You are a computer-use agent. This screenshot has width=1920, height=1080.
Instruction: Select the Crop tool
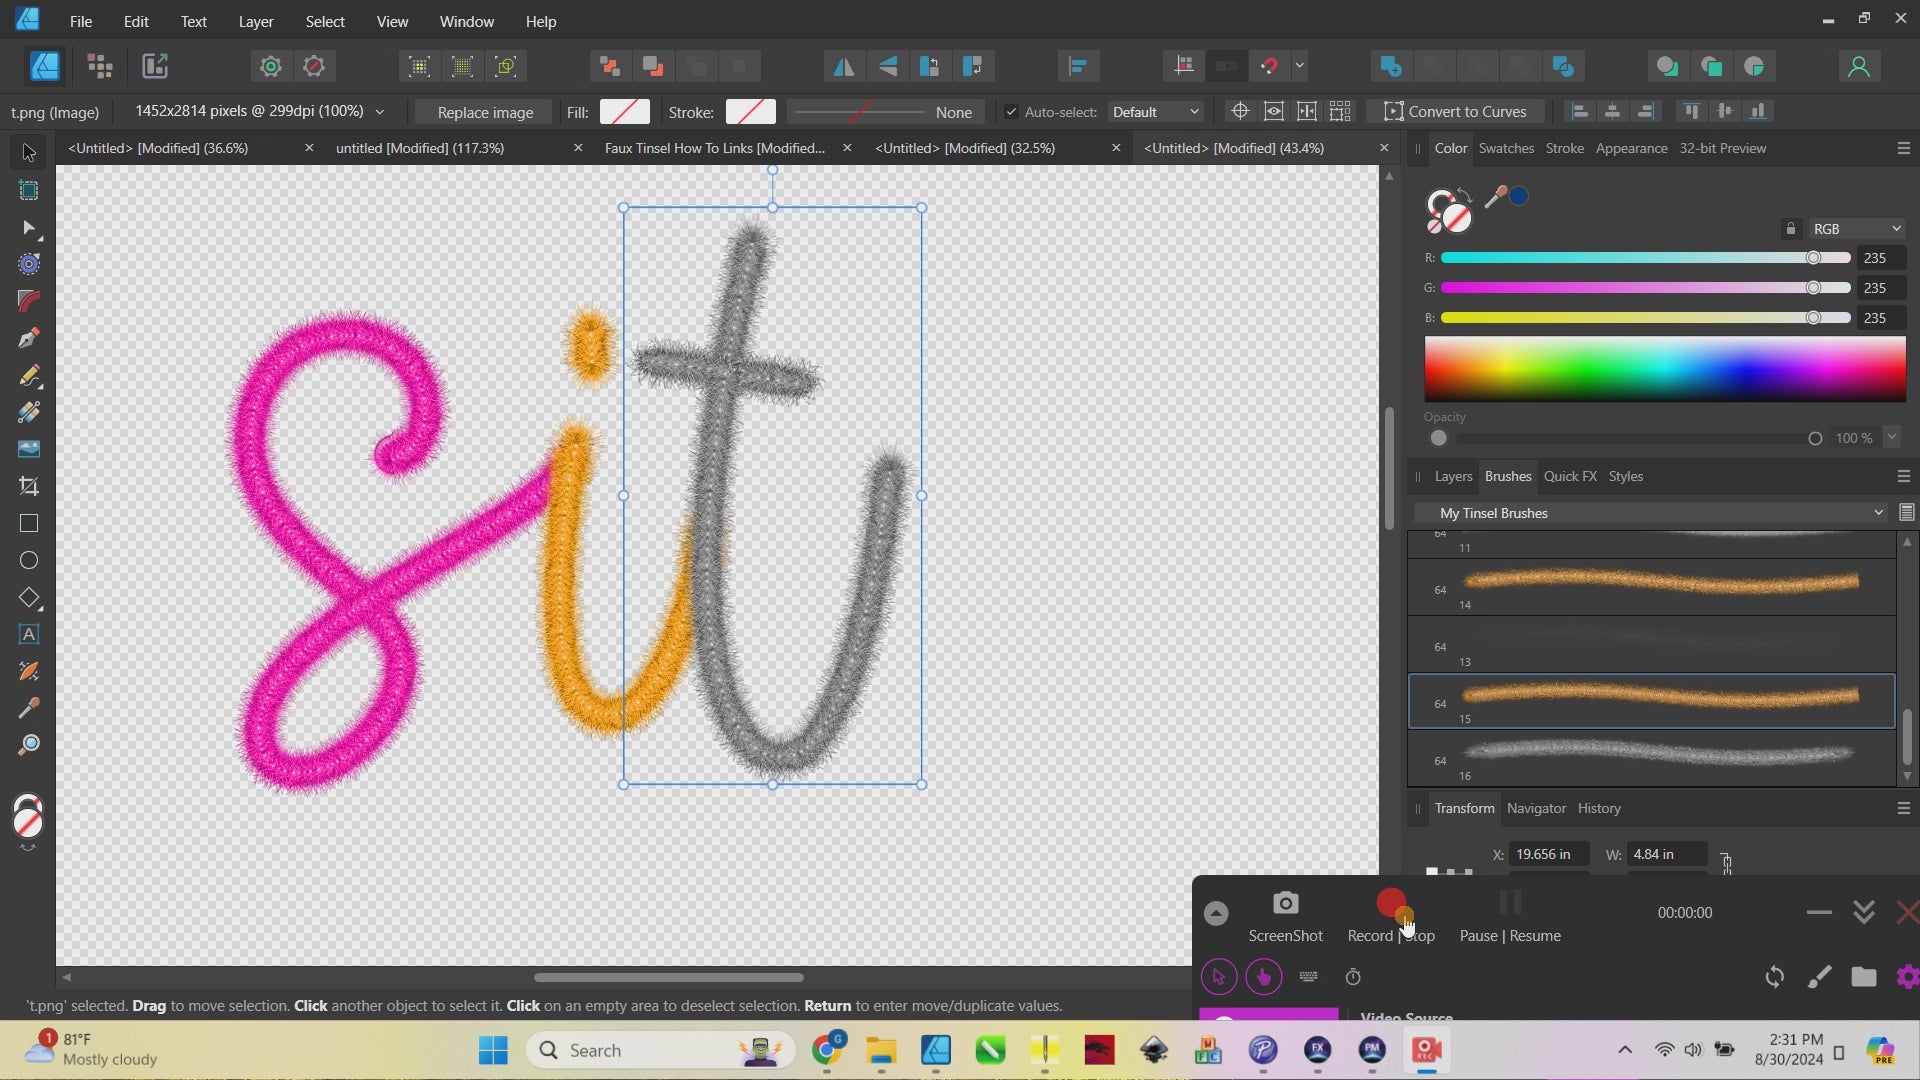28,486
